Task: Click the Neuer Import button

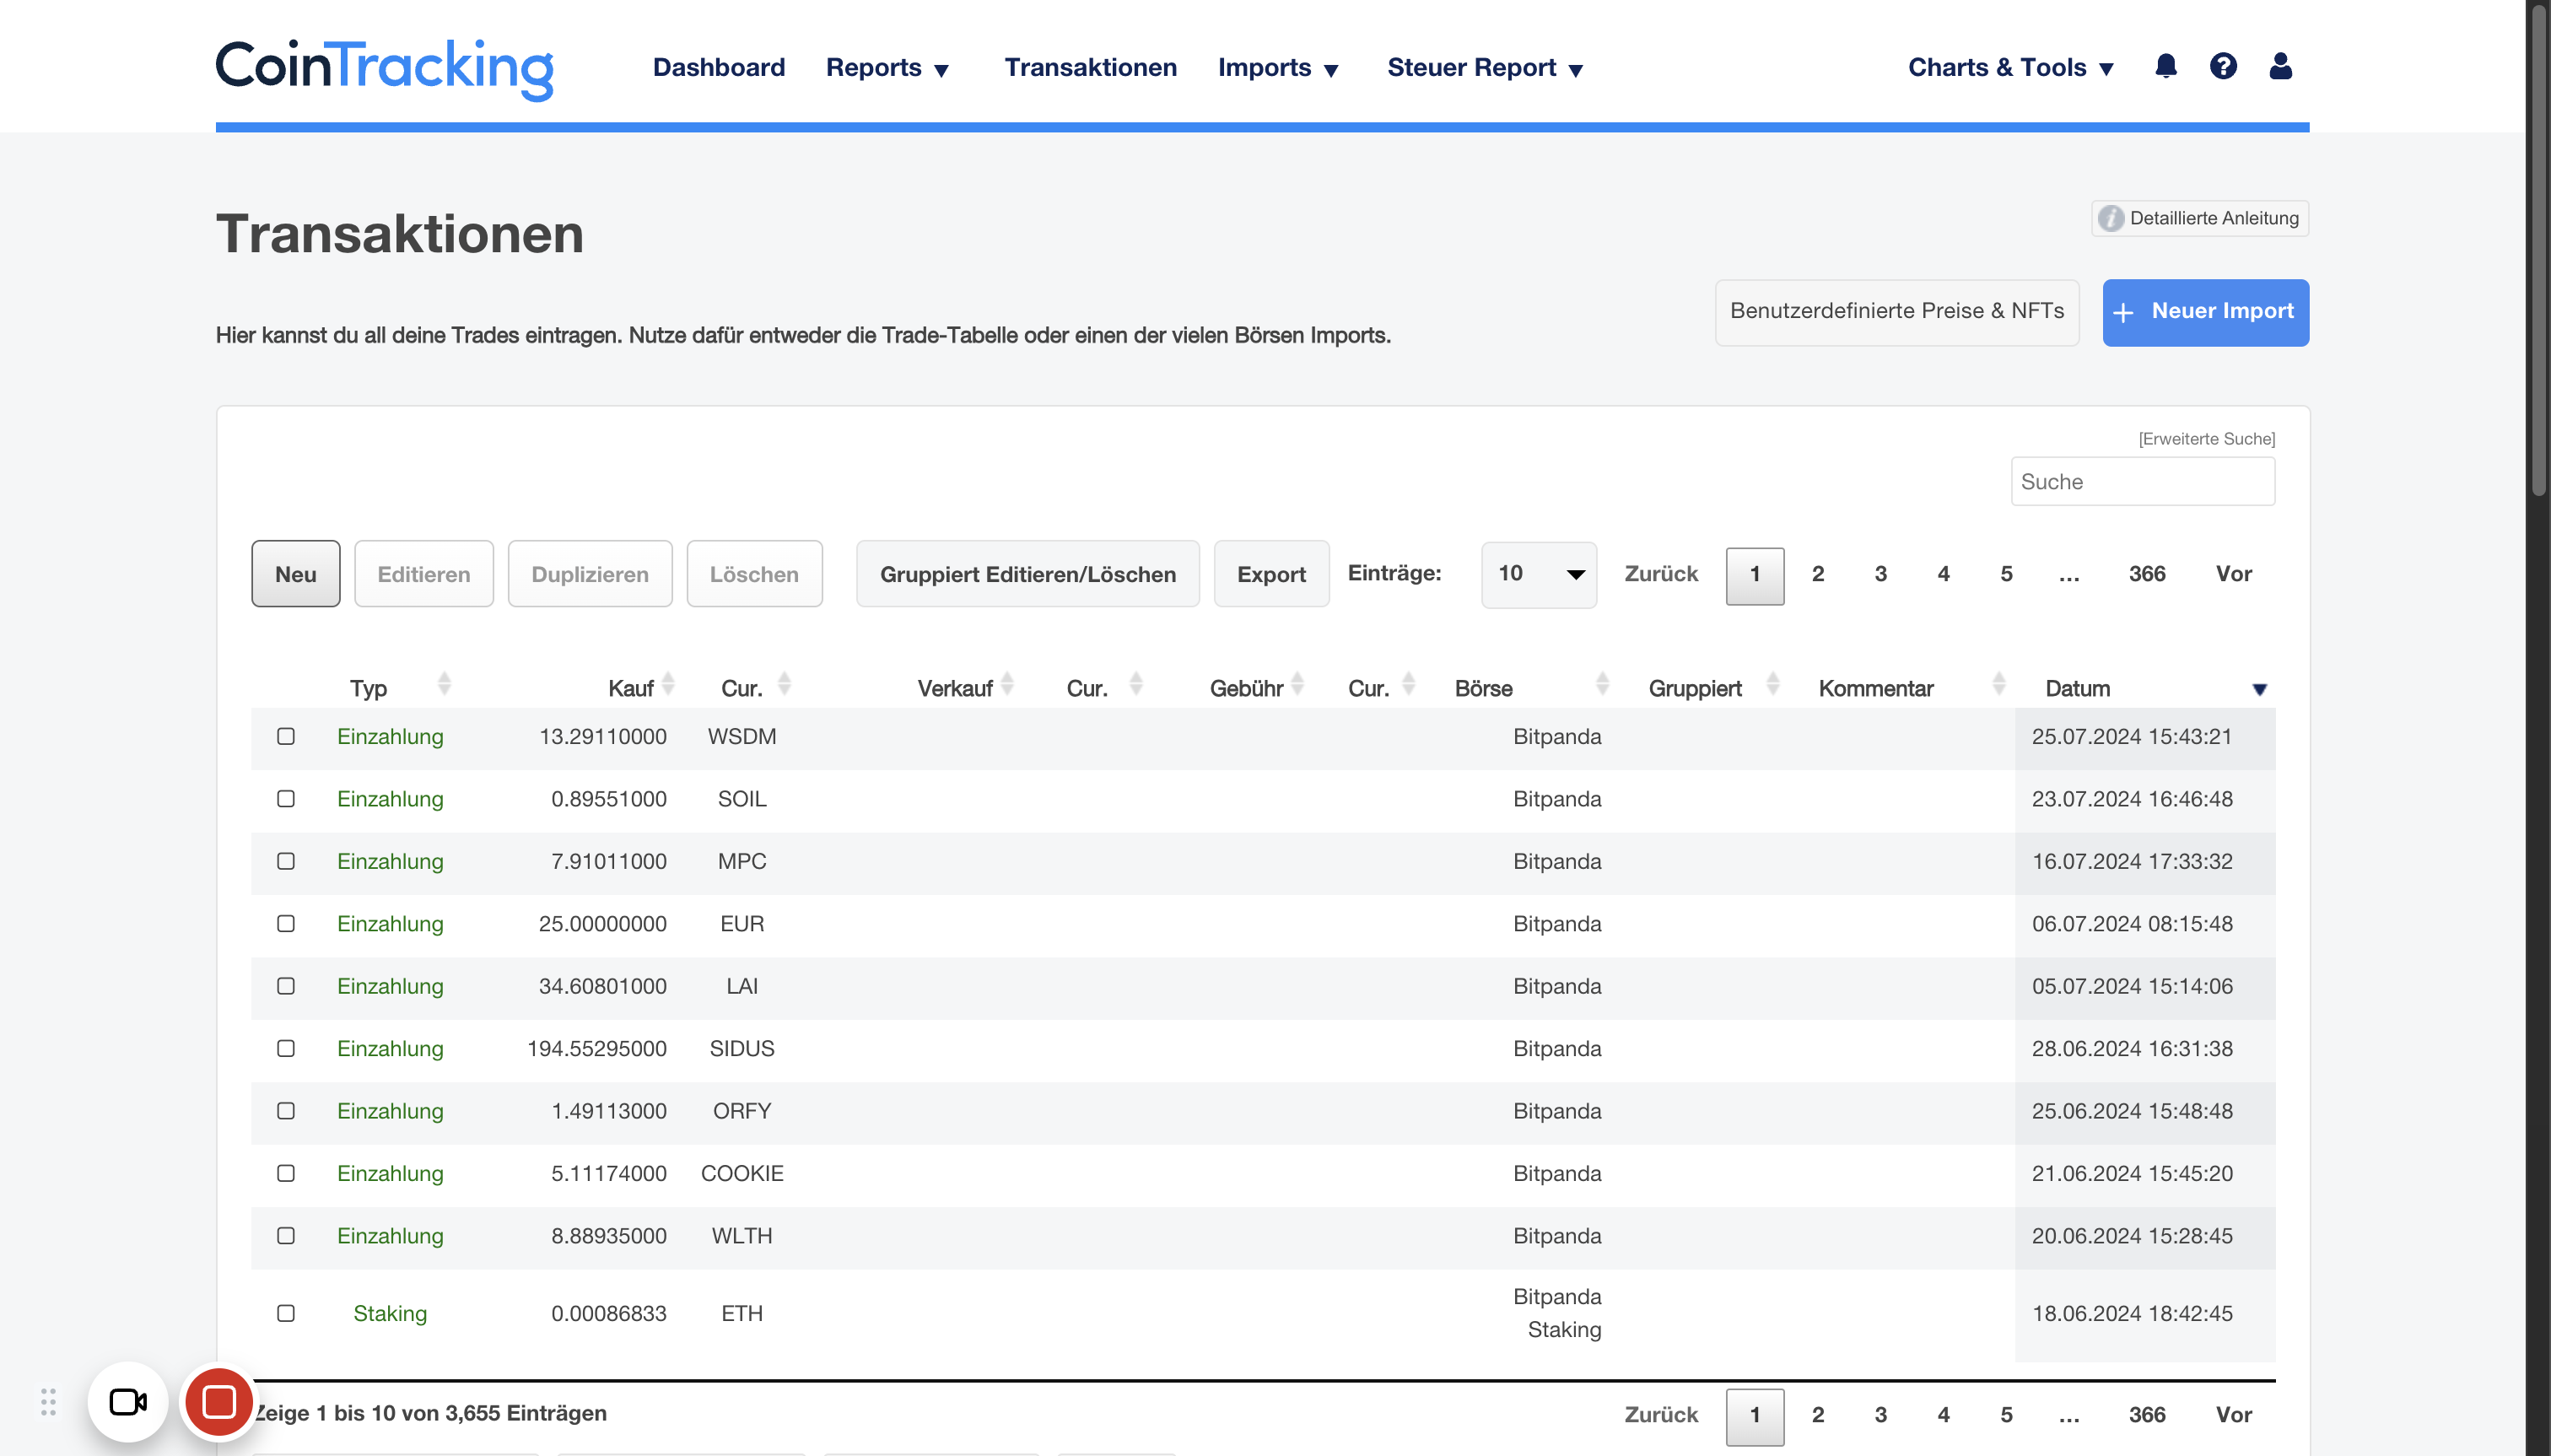Action: pyautogui.click(x=2206, y=312)
